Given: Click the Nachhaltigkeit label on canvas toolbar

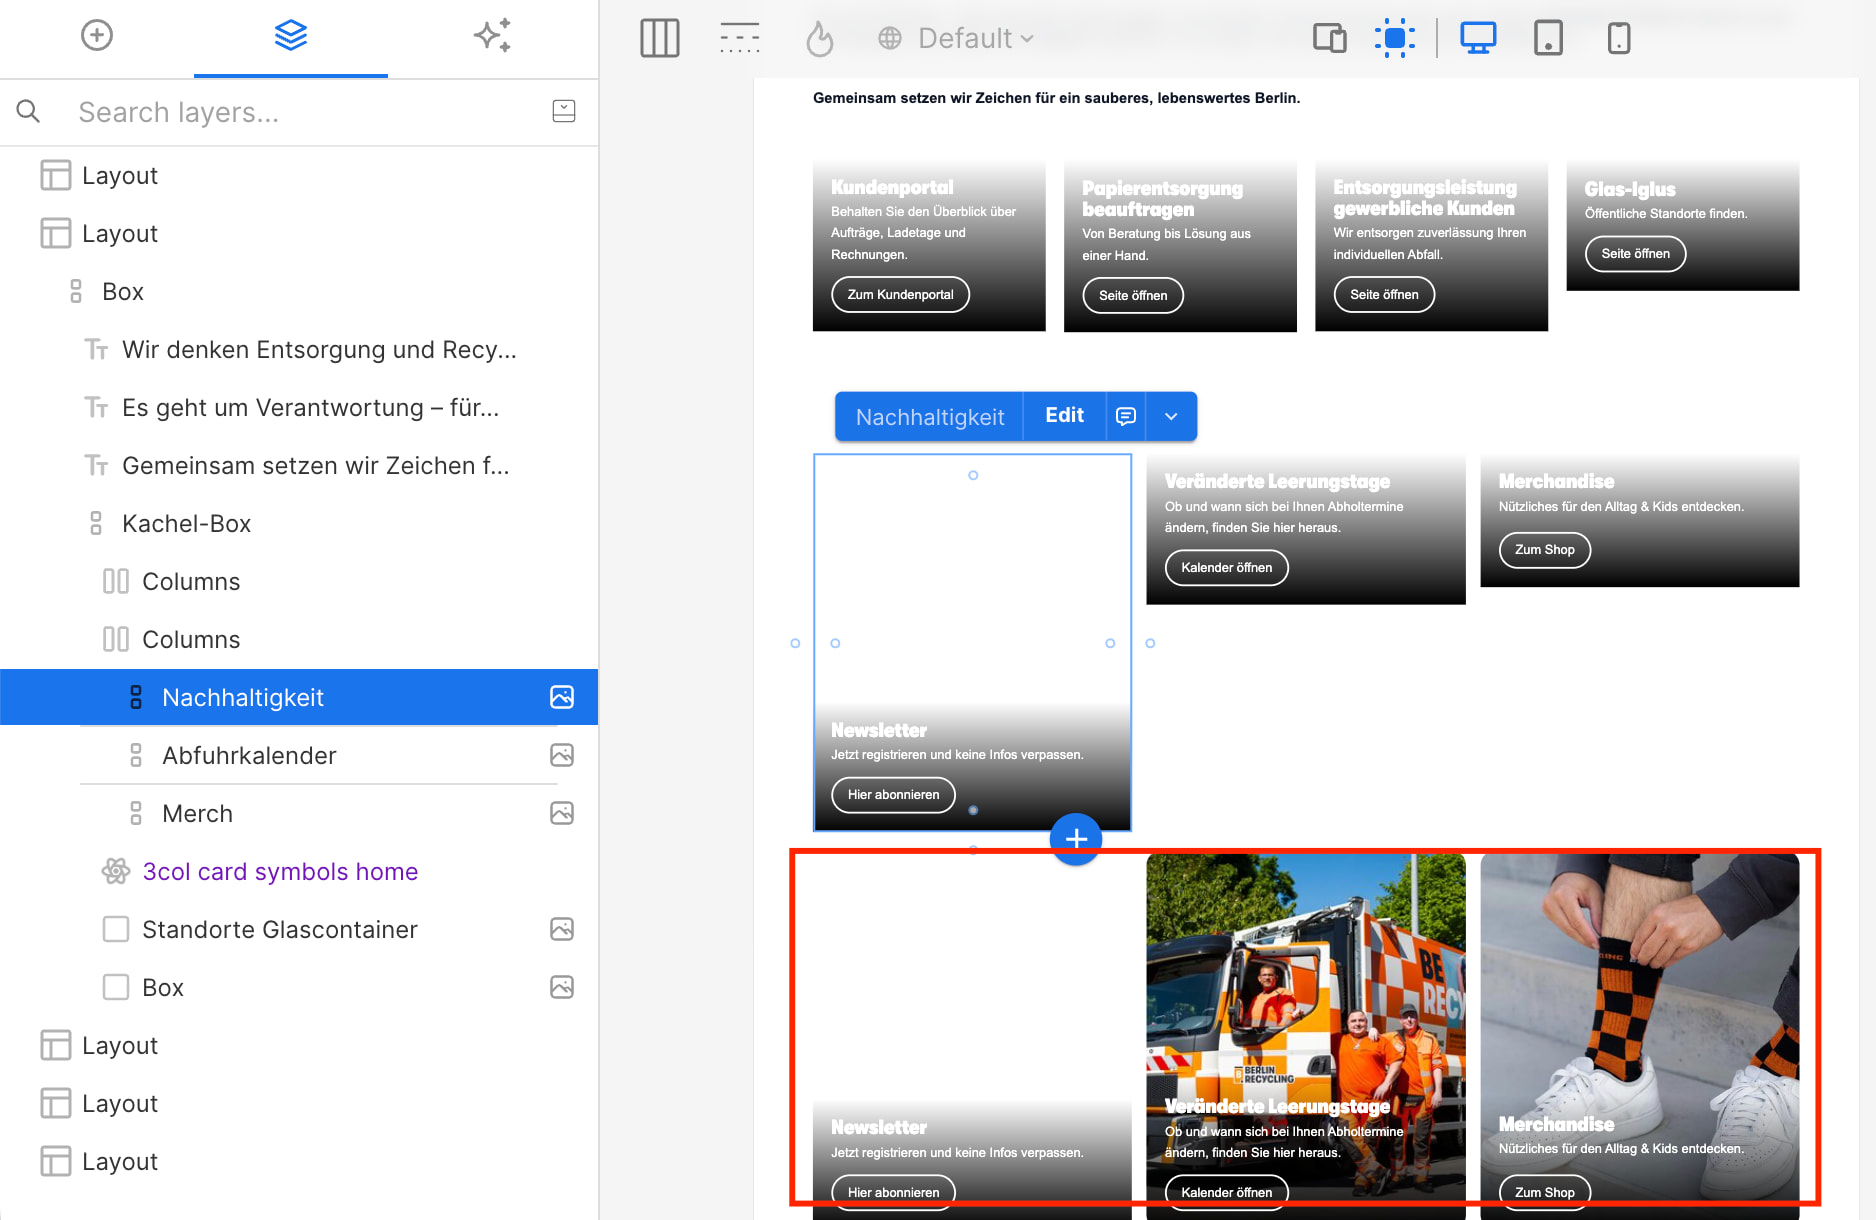Looking at the screenshot, I should pos(930,417).
